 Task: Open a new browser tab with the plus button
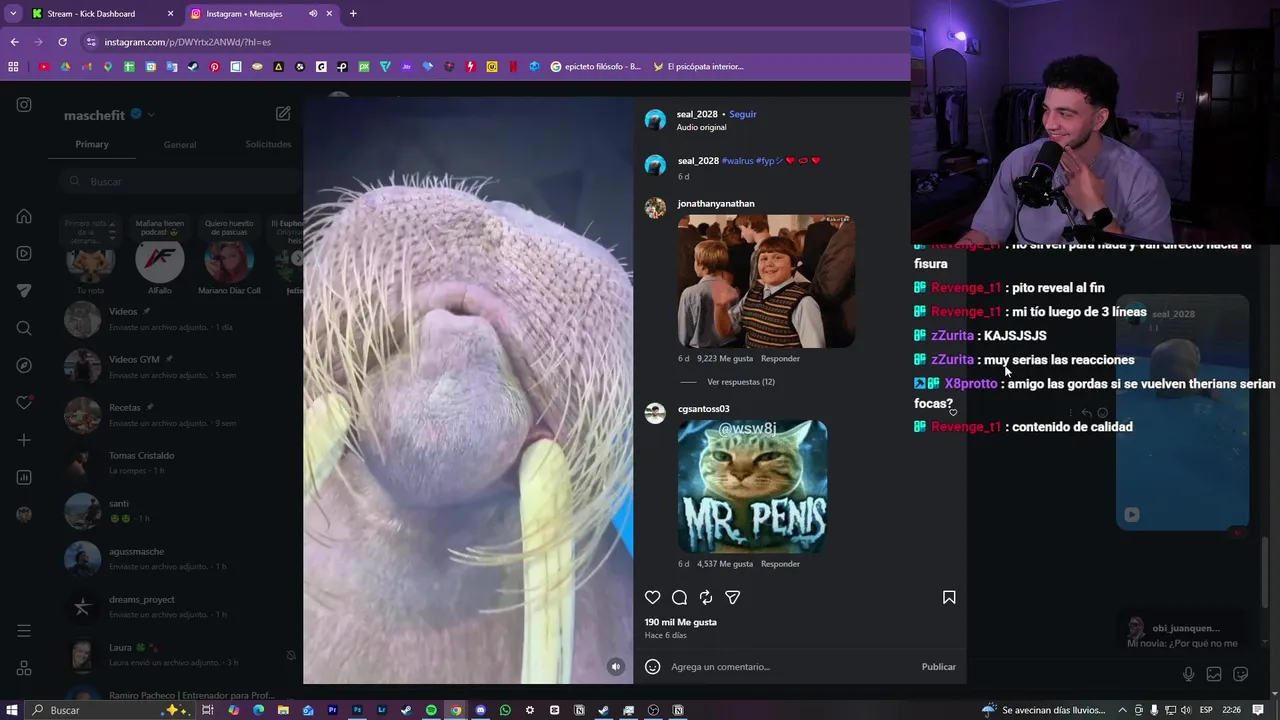[353, 14]
